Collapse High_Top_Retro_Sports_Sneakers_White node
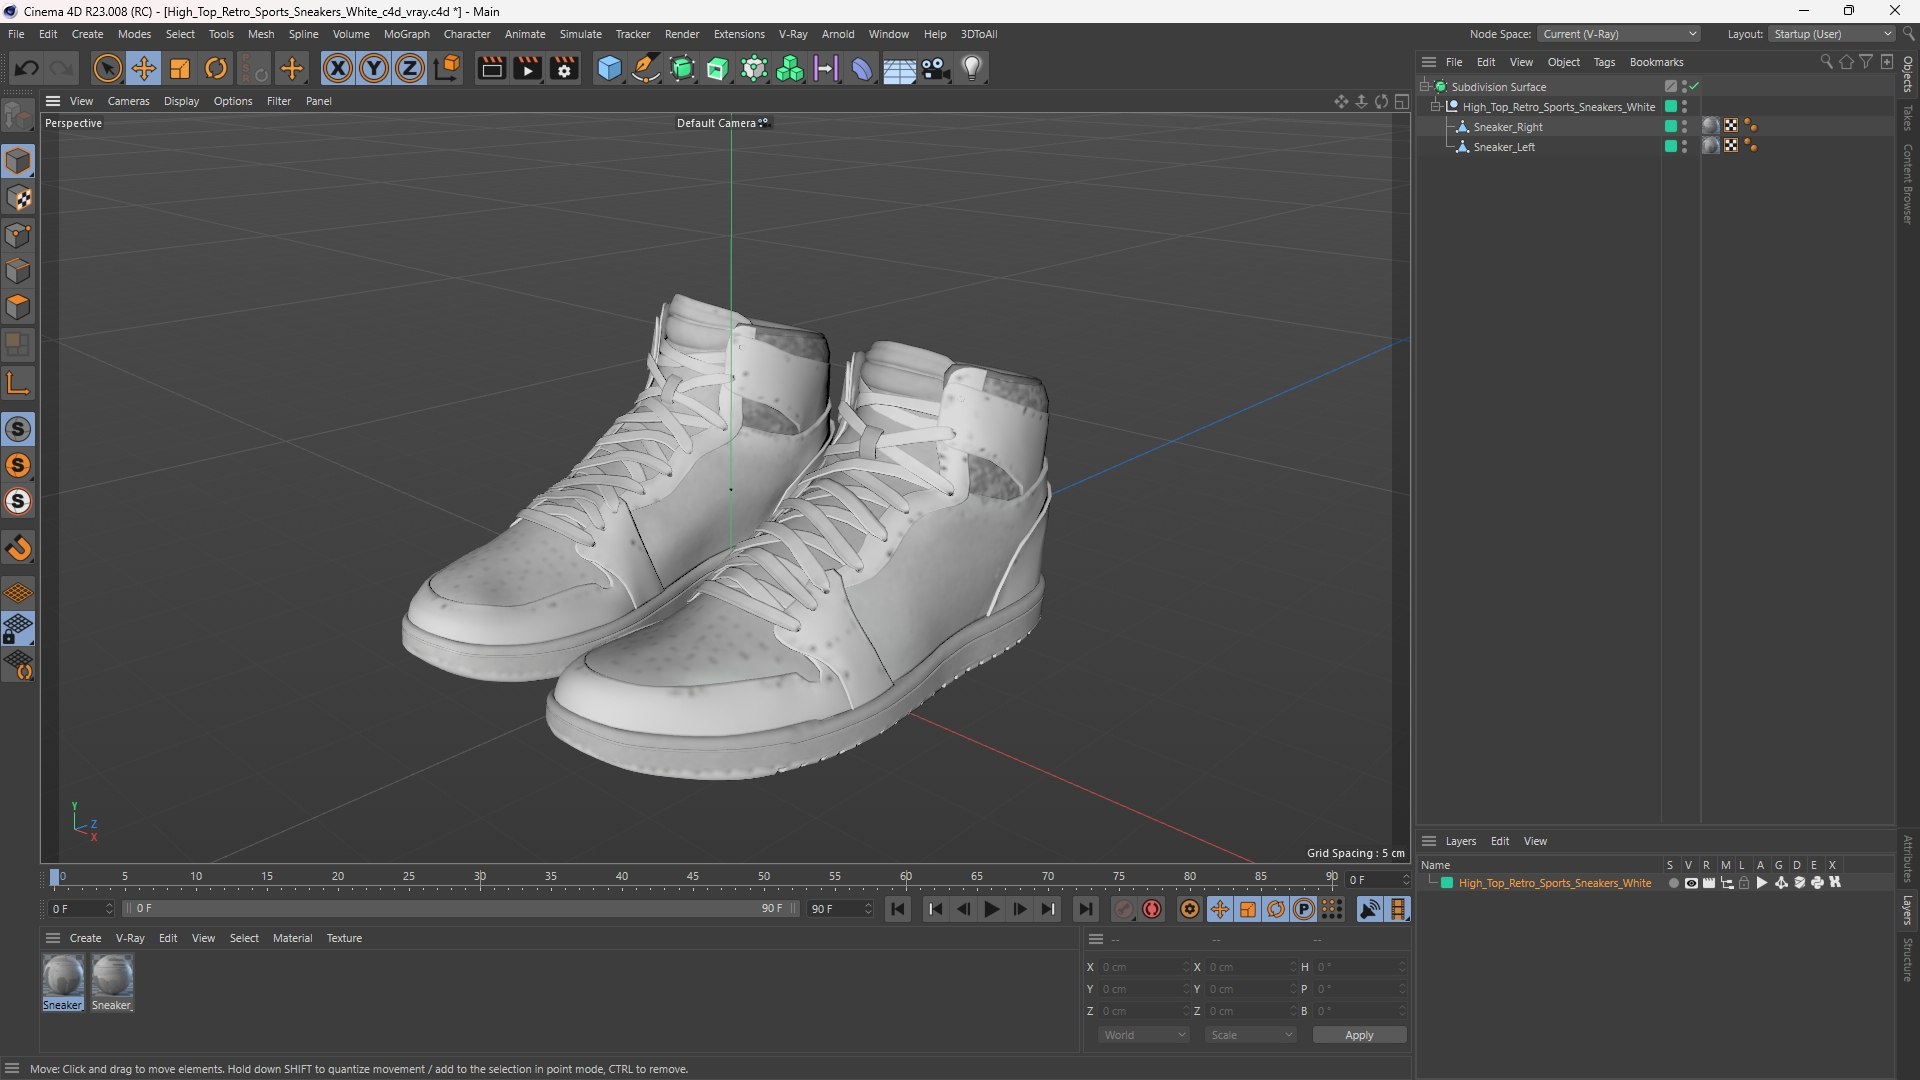This screenshot has height=1080, width=1920. (1436, 107)
